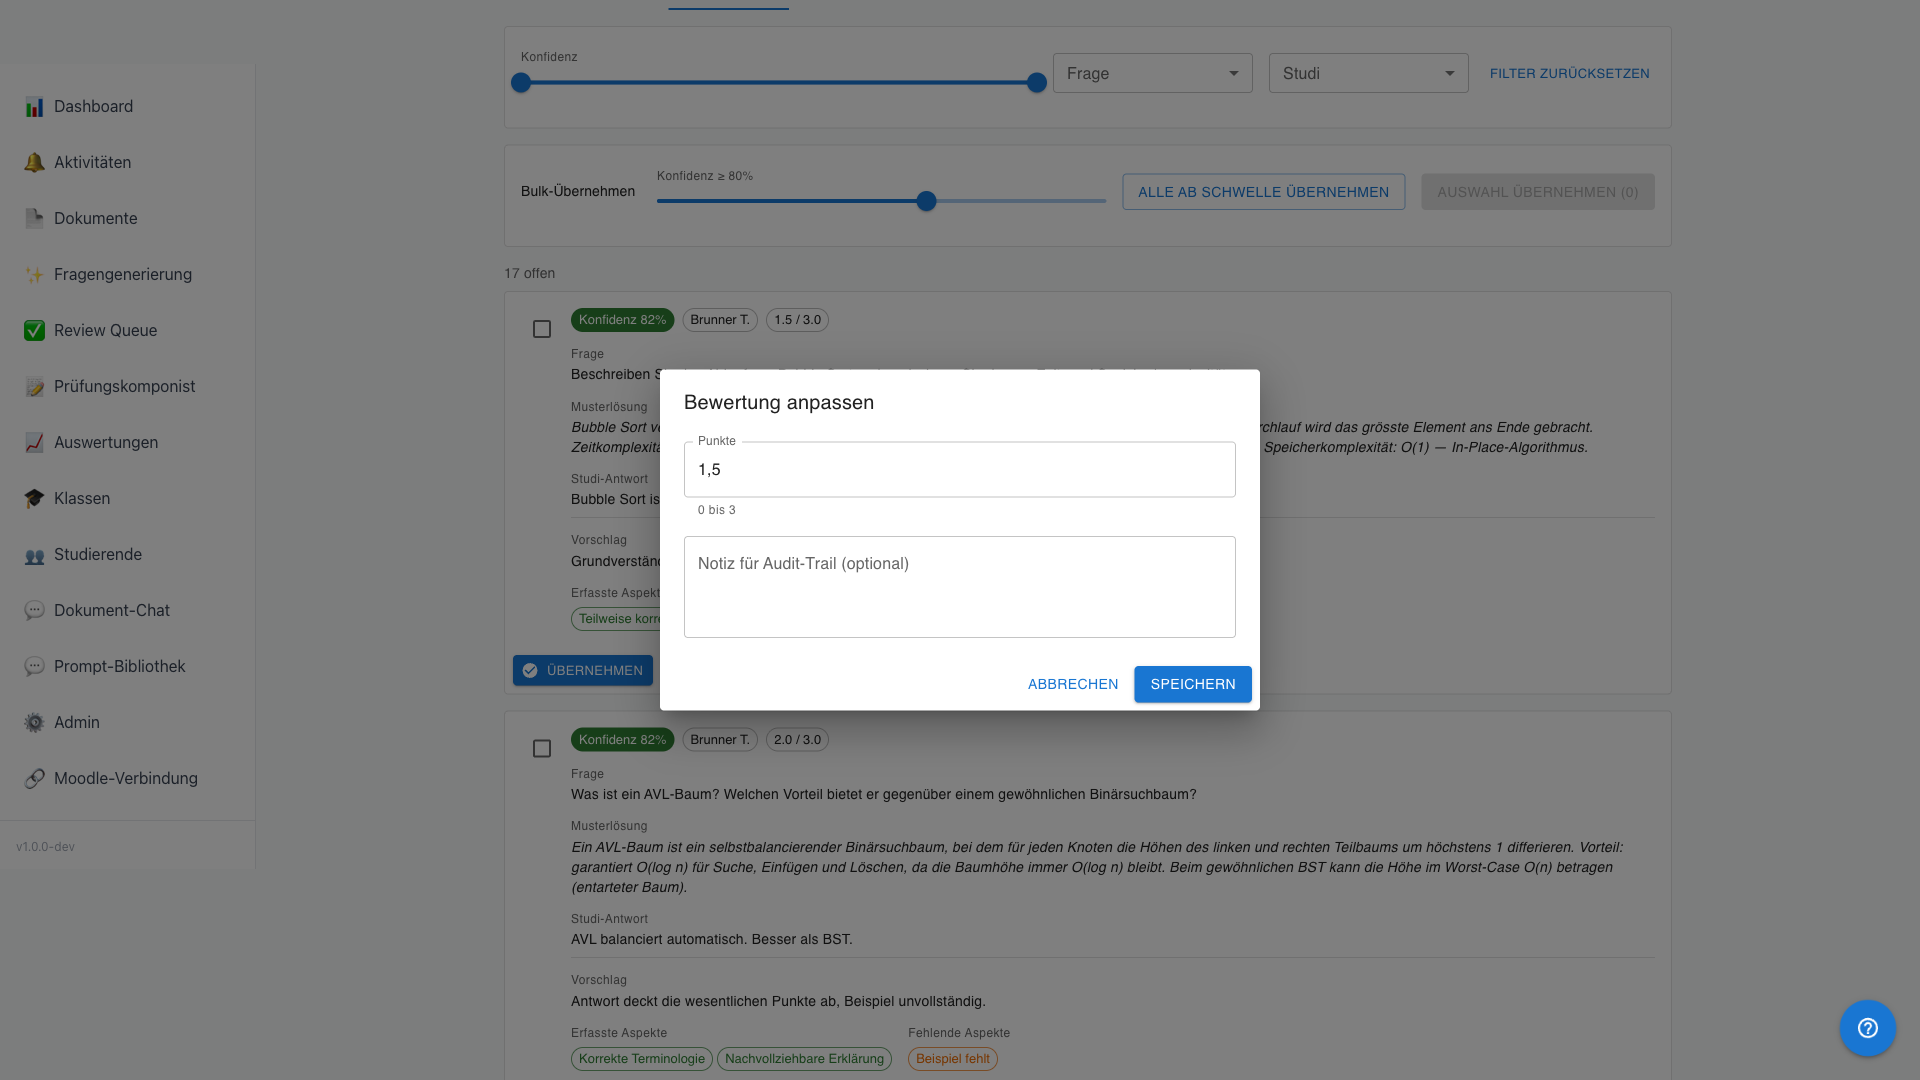Click the Beispiel fehlt missing aspect chip
Viewport: 1920px width, 1080px height.
pyautogui.click(x=952, y=1059)
